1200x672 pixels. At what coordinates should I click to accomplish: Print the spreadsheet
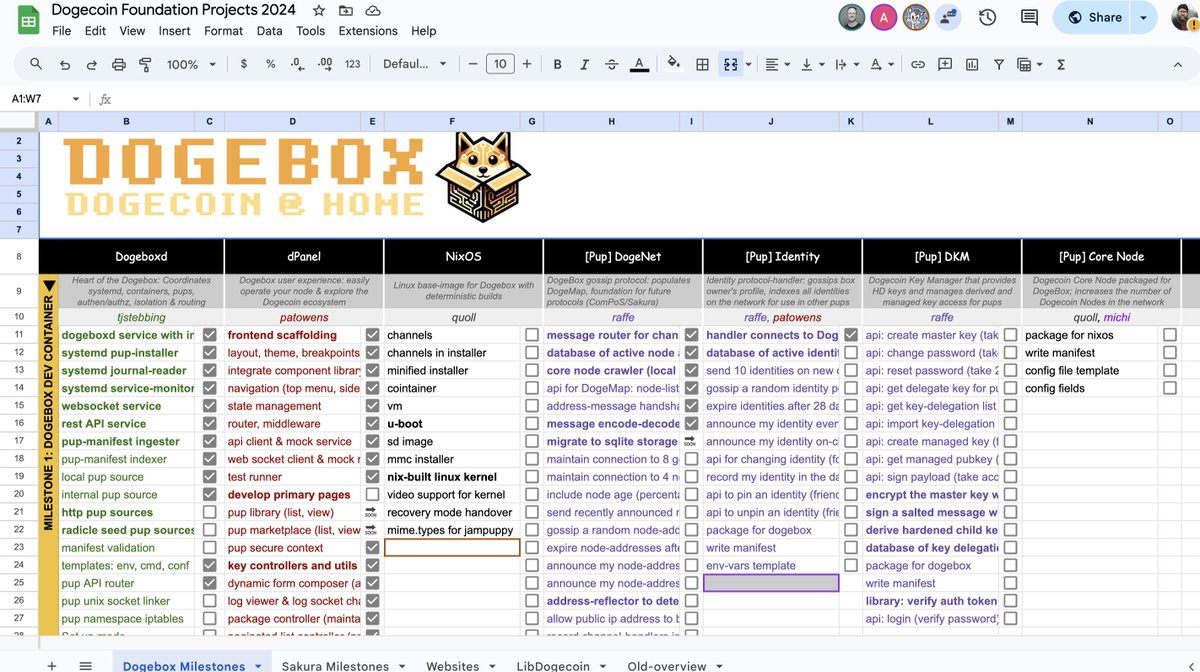coord(119,64)
